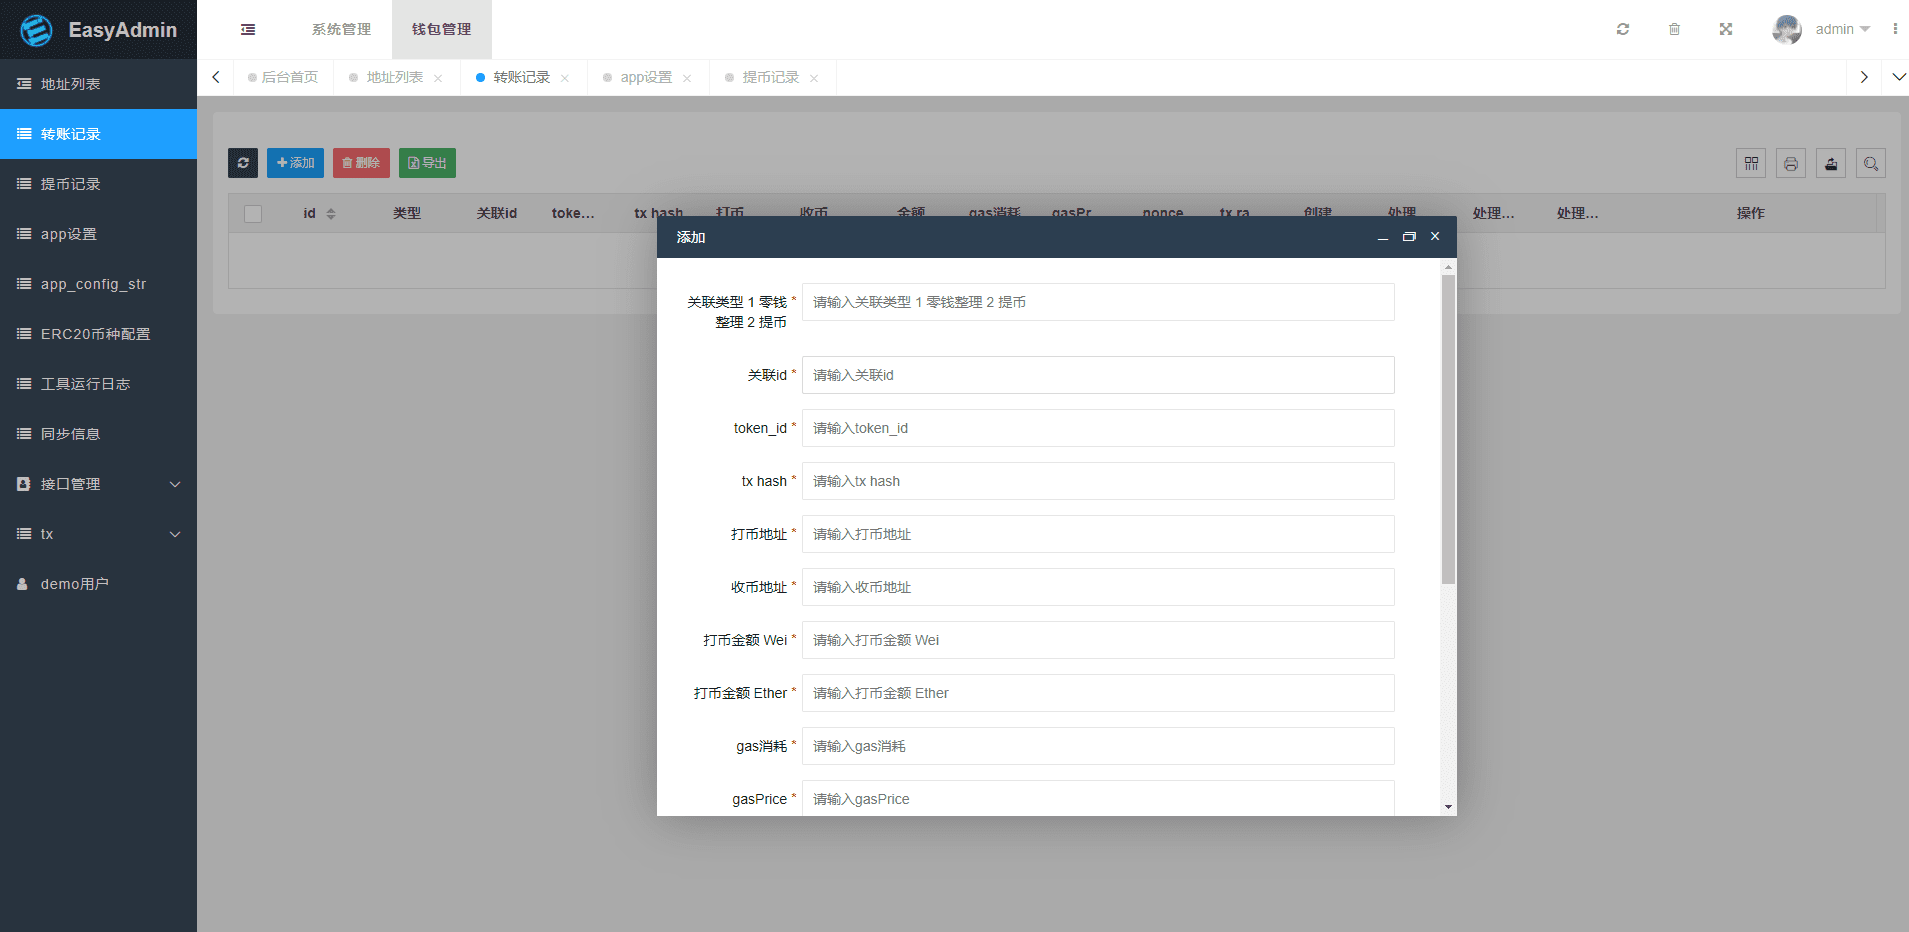
Task: Click the sidebar collapse icon in header
Action: coord(248,30)
